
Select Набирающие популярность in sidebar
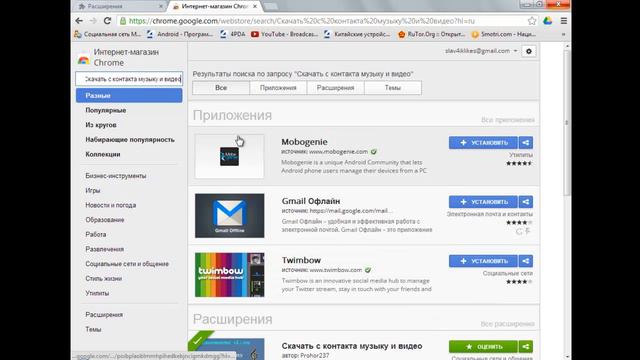coord(130,140)
